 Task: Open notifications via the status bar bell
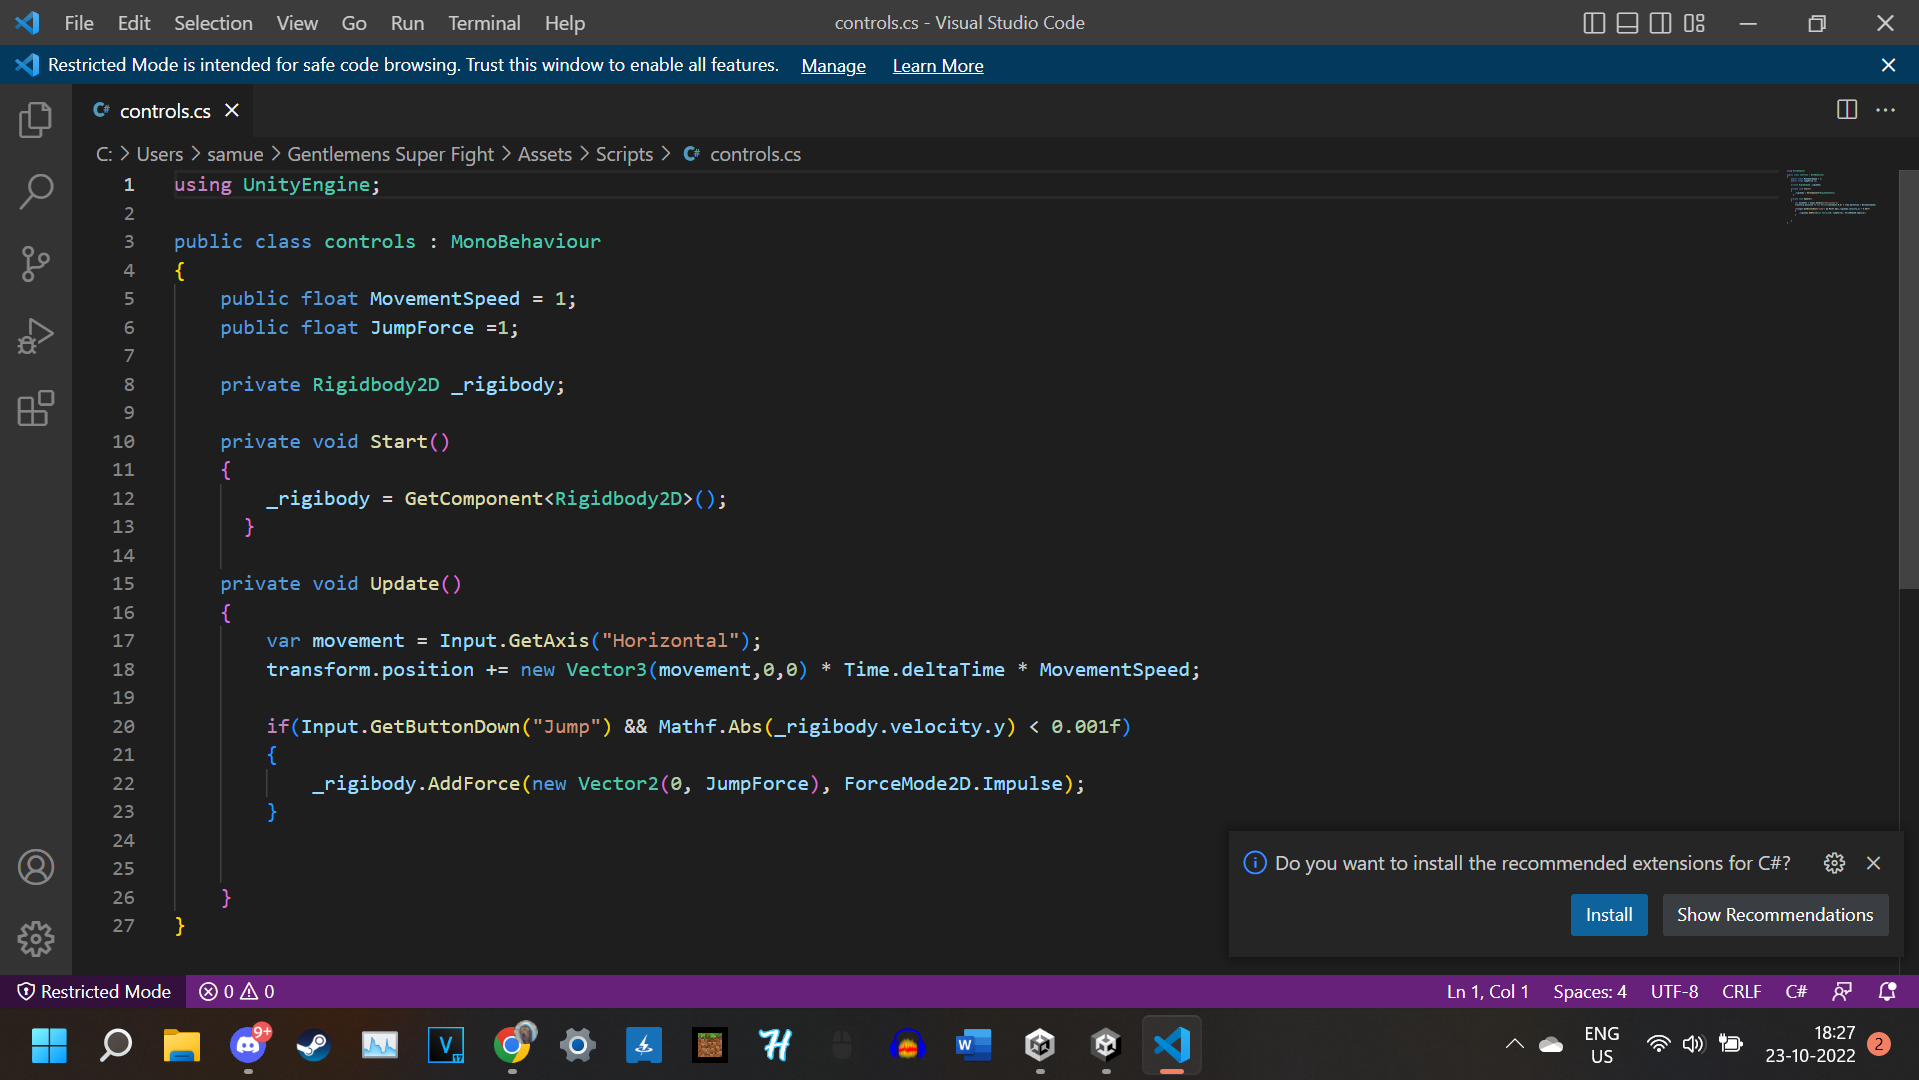coord(1888,991)
